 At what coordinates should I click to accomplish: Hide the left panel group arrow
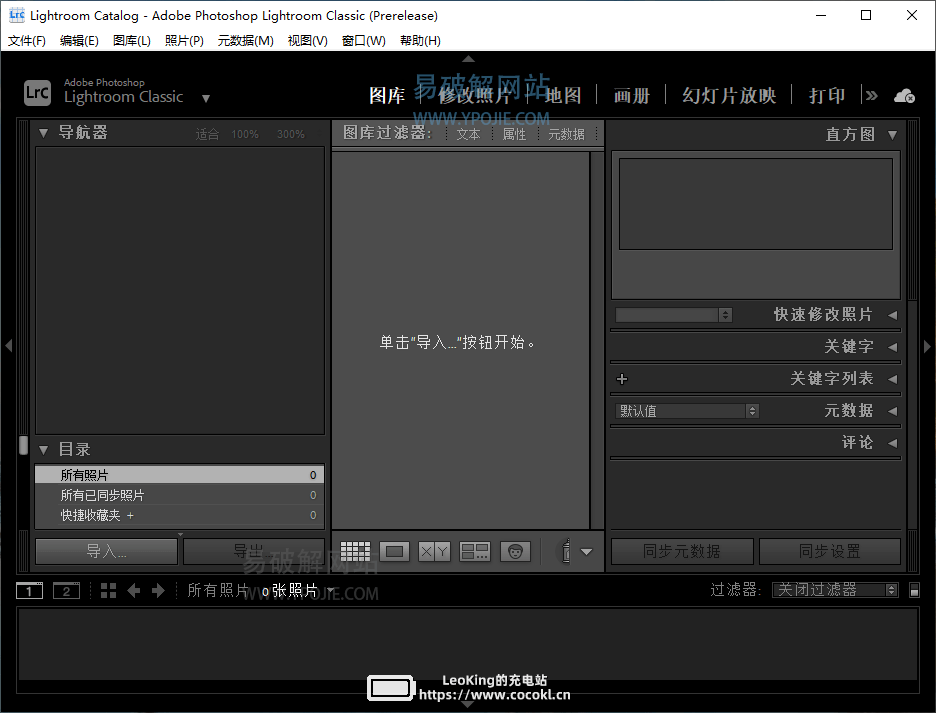point(8,345)
